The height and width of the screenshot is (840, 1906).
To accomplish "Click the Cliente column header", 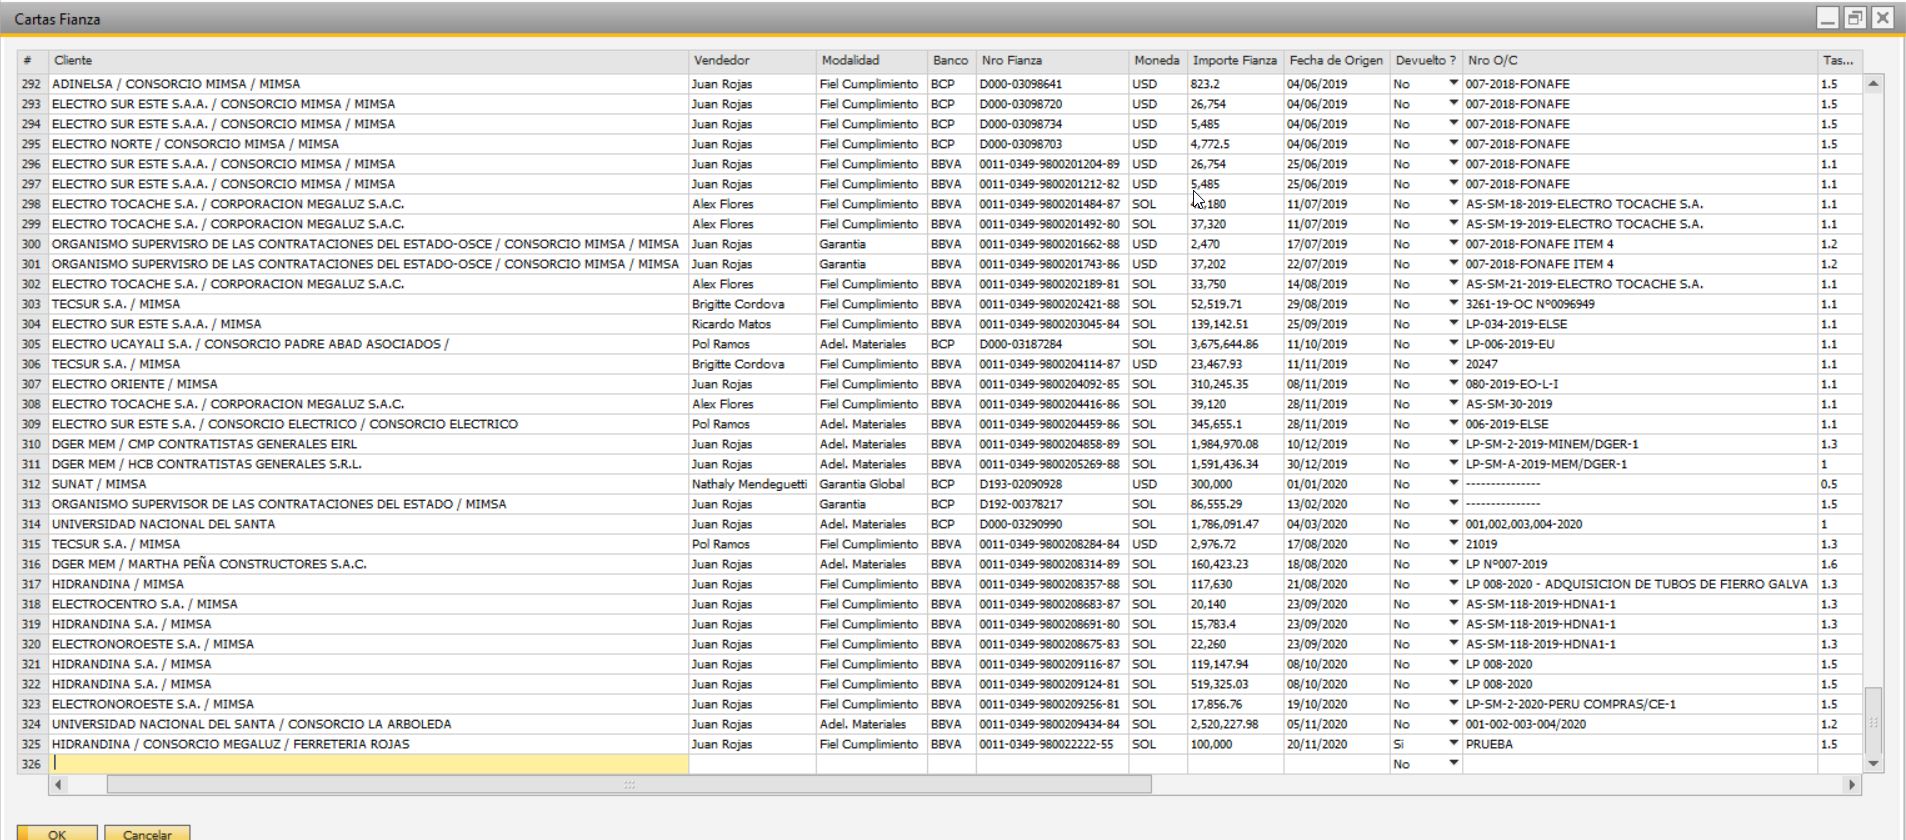I will coord(368,61).
